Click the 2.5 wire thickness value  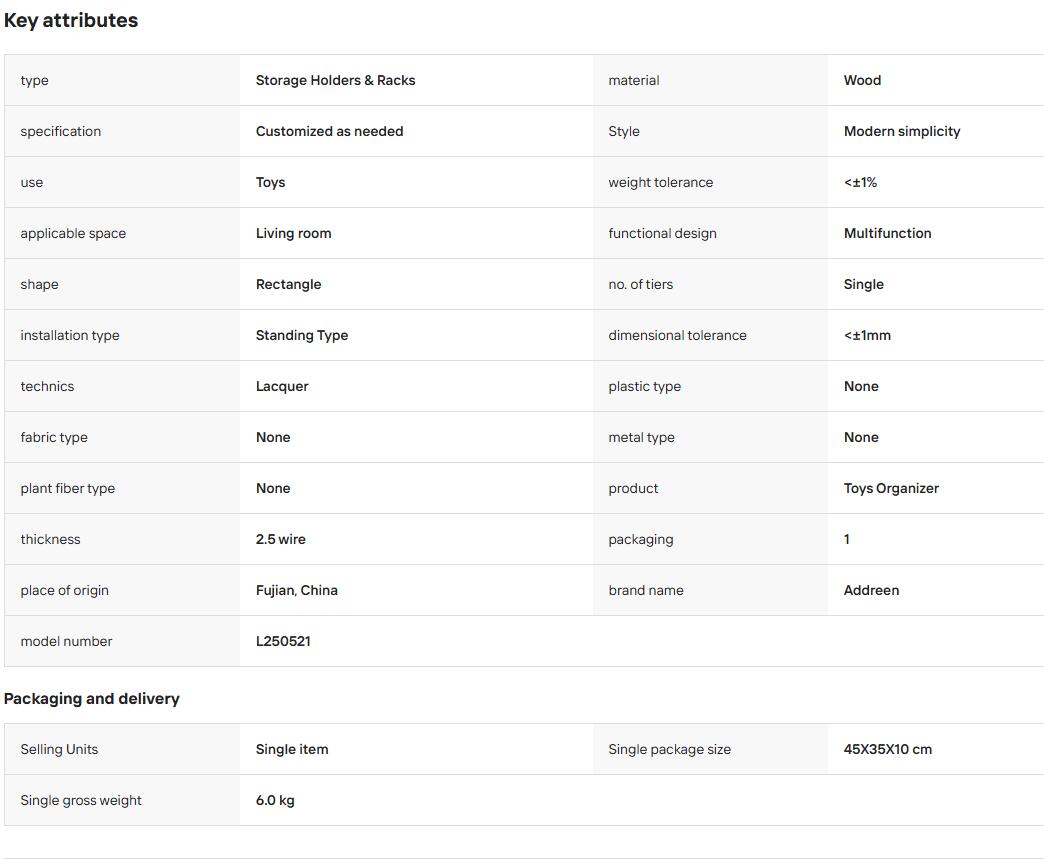pos(281,540)
